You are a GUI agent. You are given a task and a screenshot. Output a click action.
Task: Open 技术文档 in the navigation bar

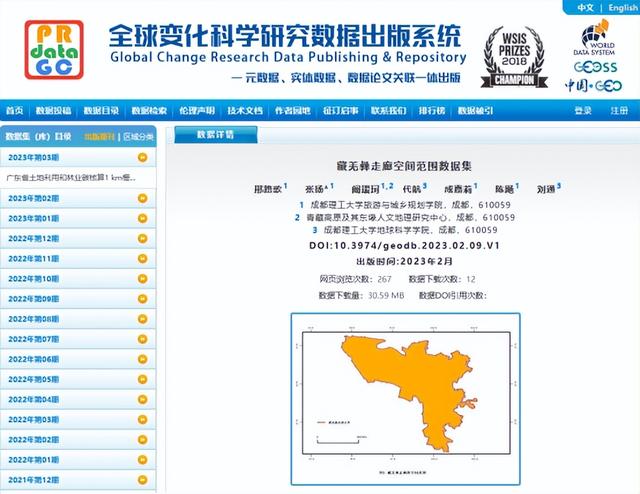tap(245, 110)
